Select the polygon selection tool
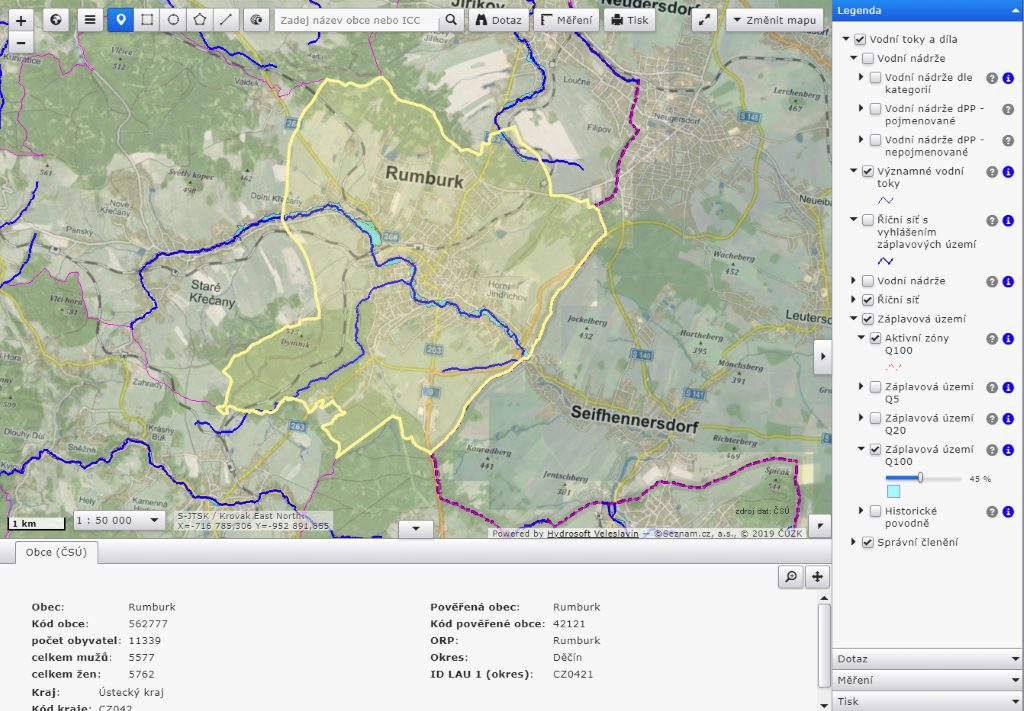 (x=199, y=20)
